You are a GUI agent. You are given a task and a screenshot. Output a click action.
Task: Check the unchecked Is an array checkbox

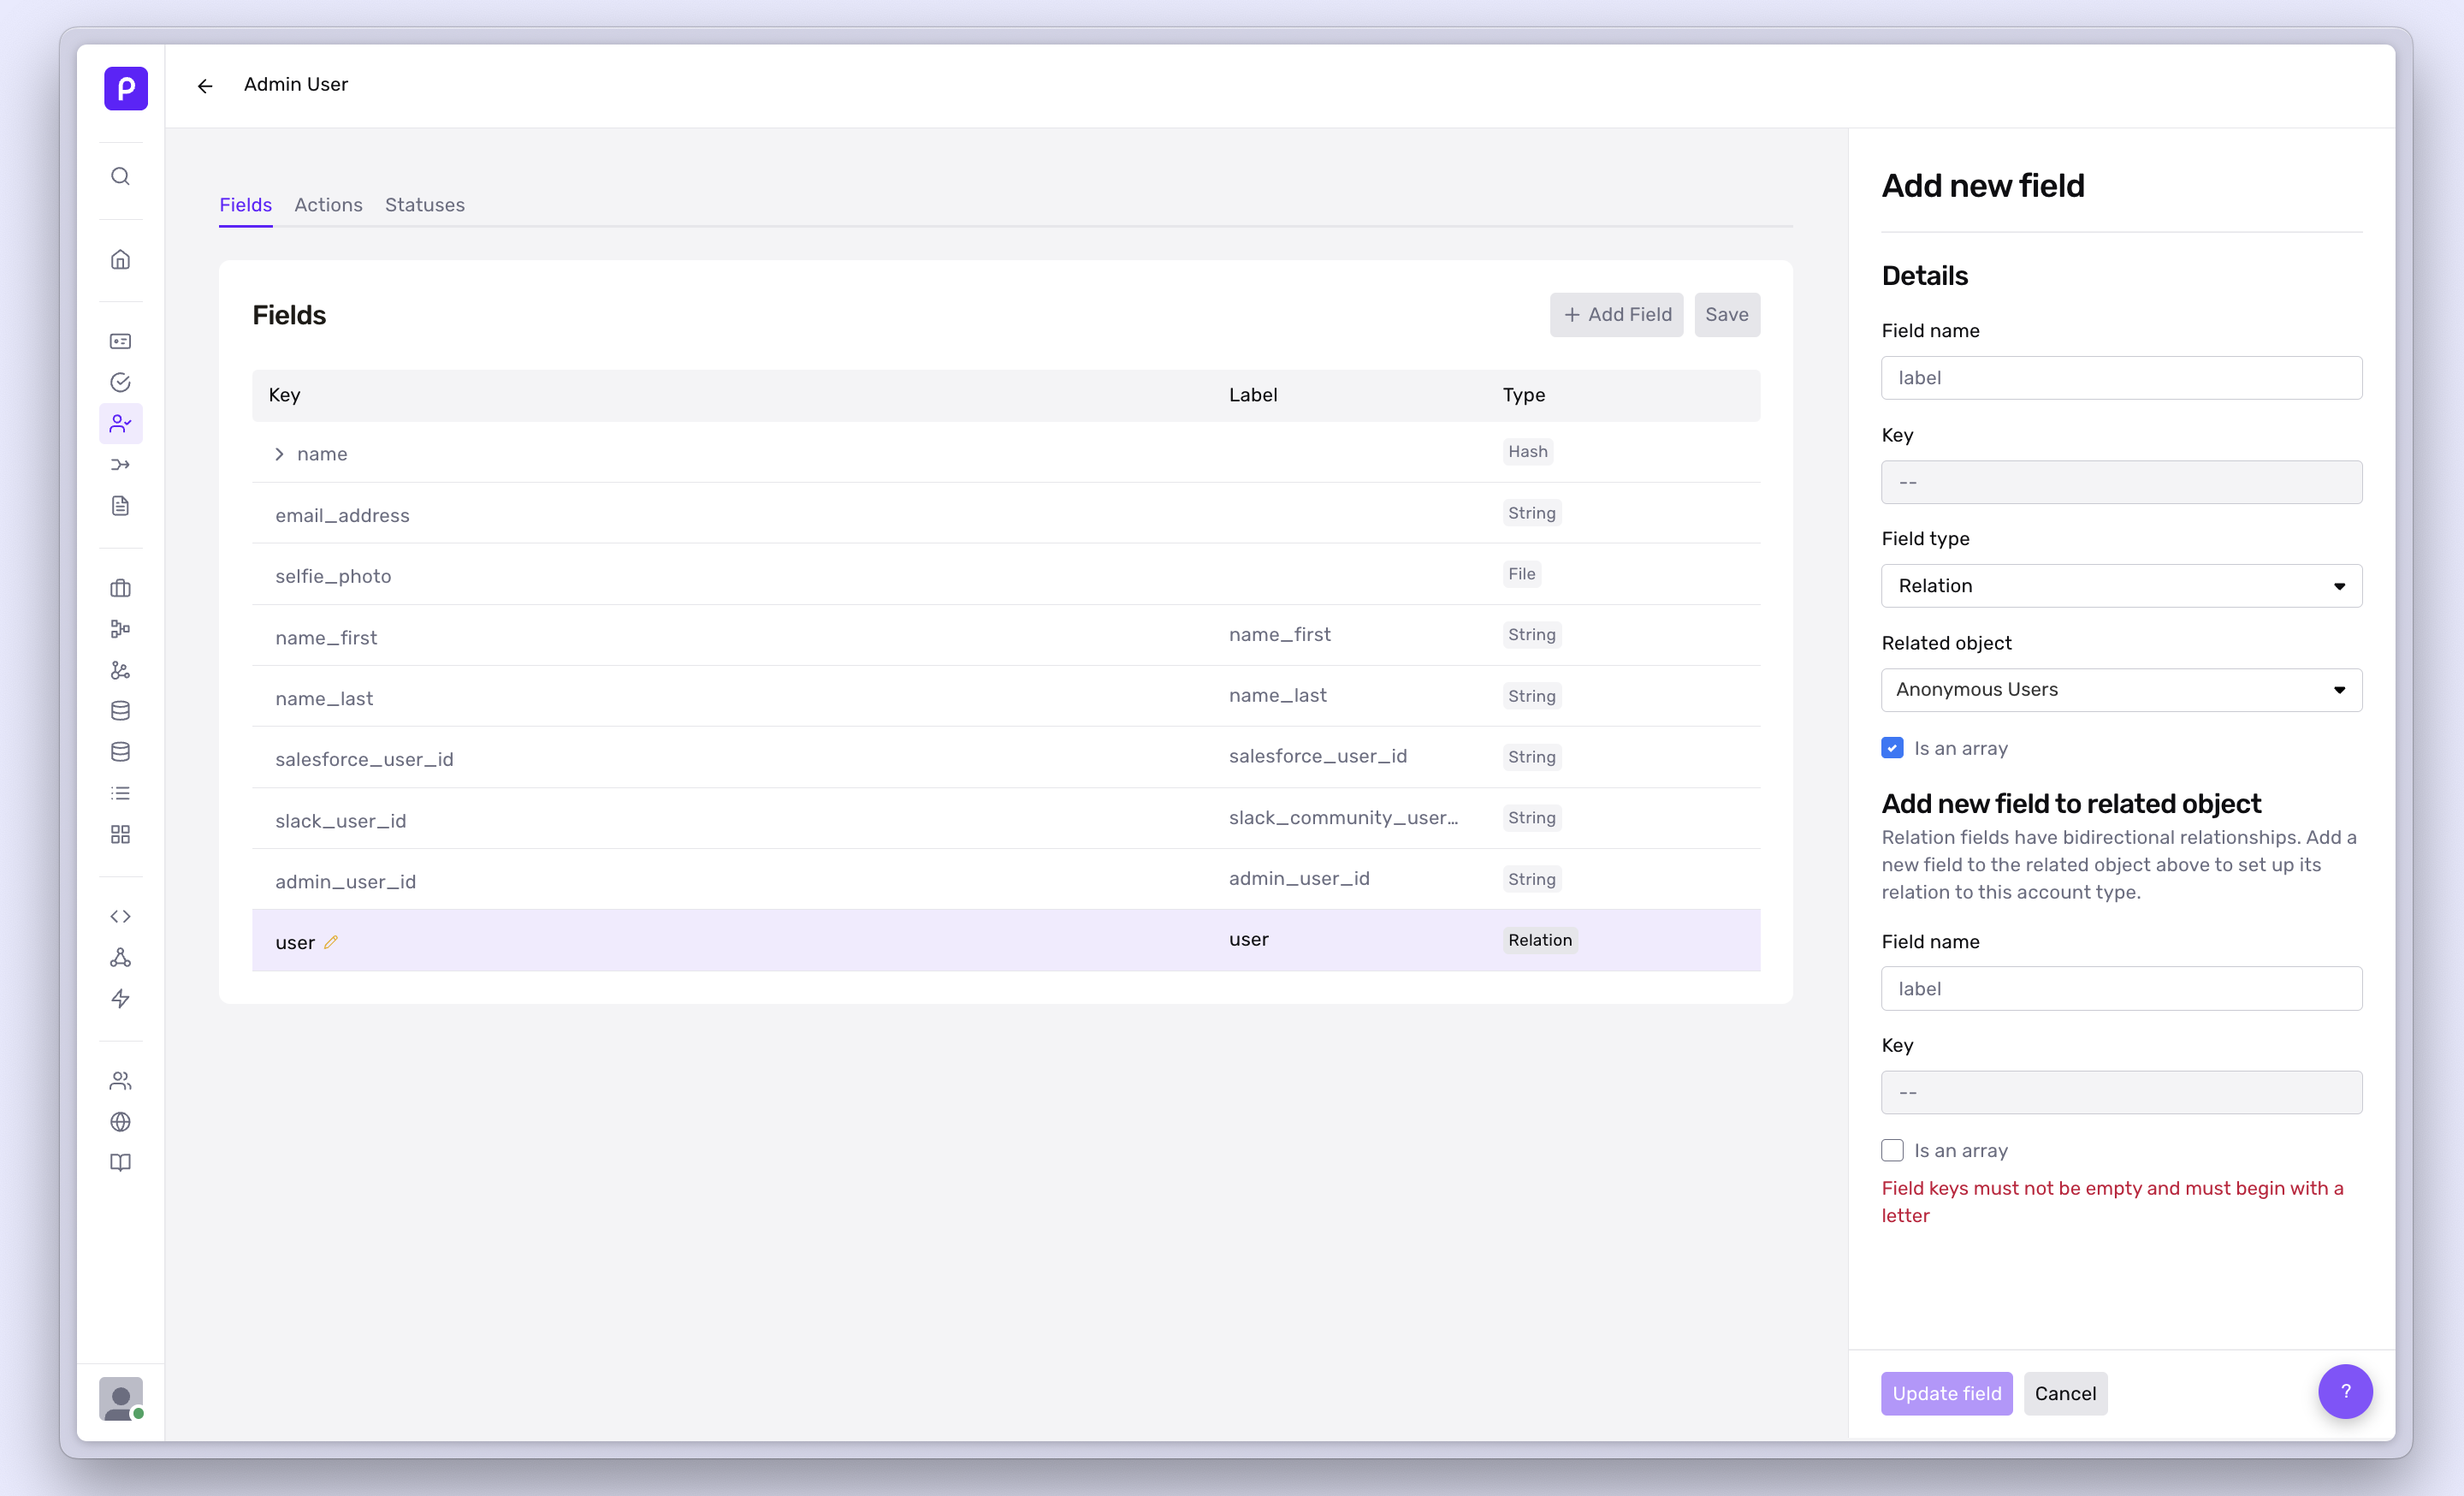click(x=1892, y=1150)
